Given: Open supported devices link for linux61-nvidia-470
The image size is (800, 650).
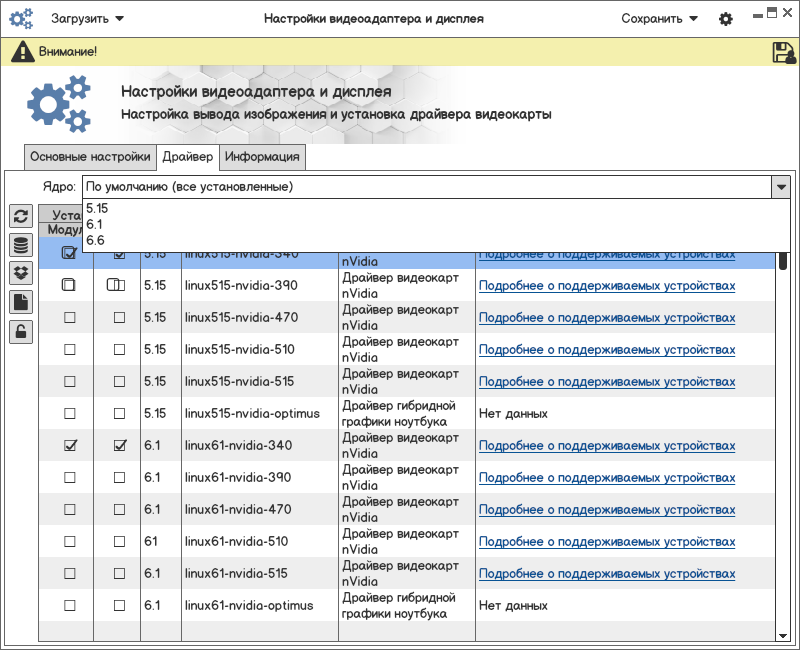Looking at the screenshot, I should (606, 510).
